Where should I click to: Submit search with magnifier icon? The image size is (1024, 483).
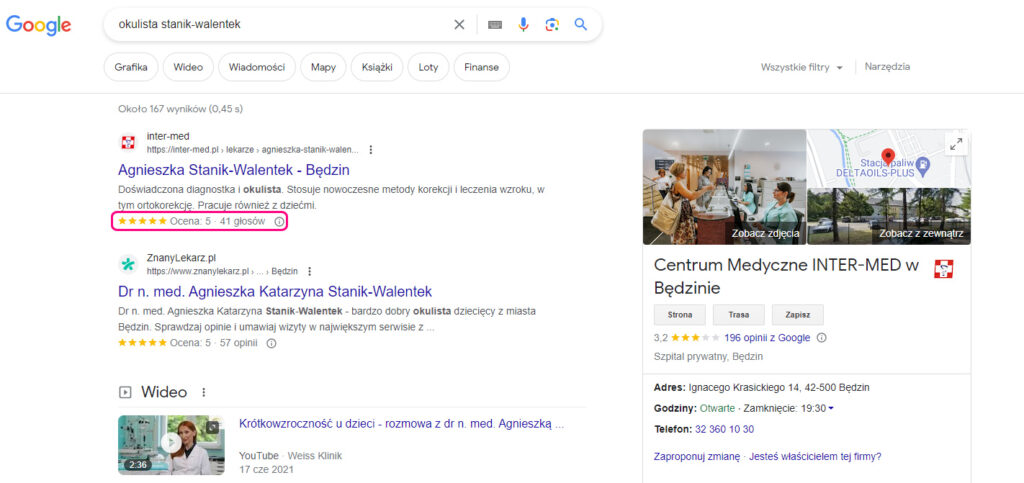coord(581,25)
